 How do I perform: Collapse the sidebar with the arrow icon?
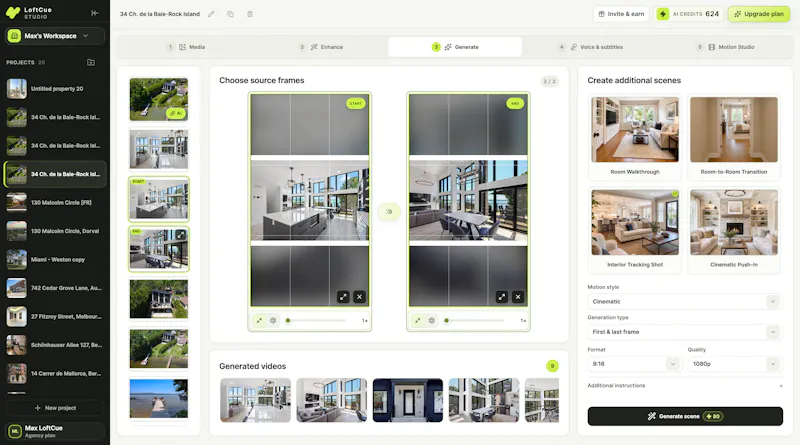pyautogui.click(x=94, y=13)
